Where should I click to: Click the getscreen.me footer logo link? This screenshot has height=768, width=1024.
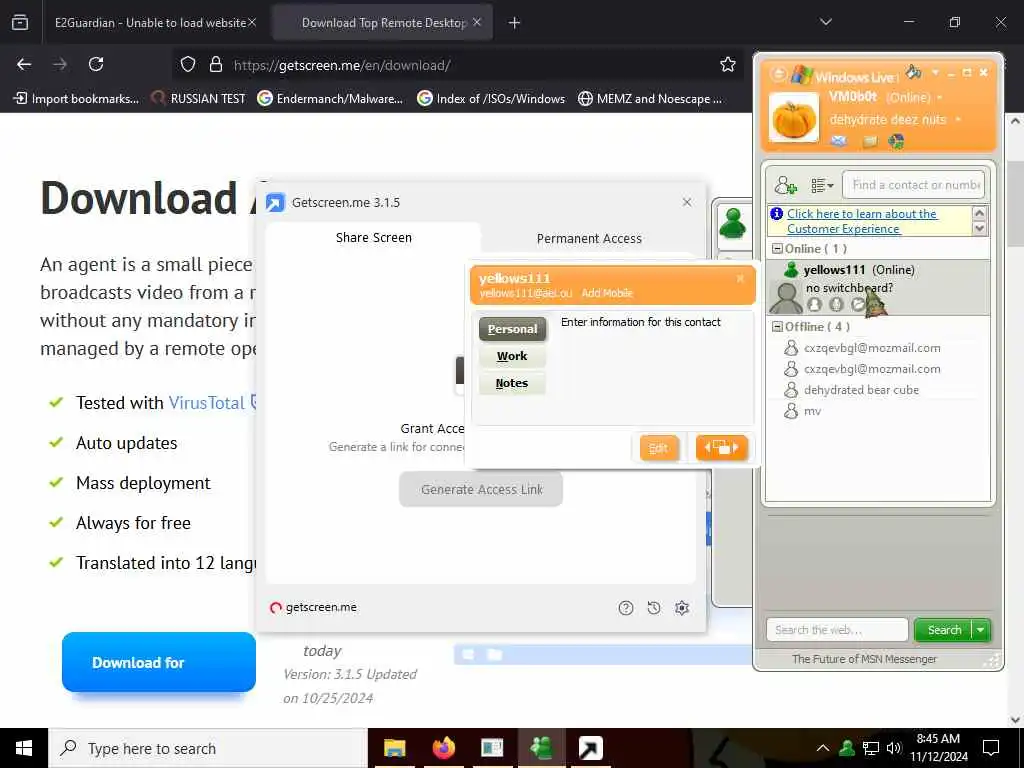[x=313, y=607]
